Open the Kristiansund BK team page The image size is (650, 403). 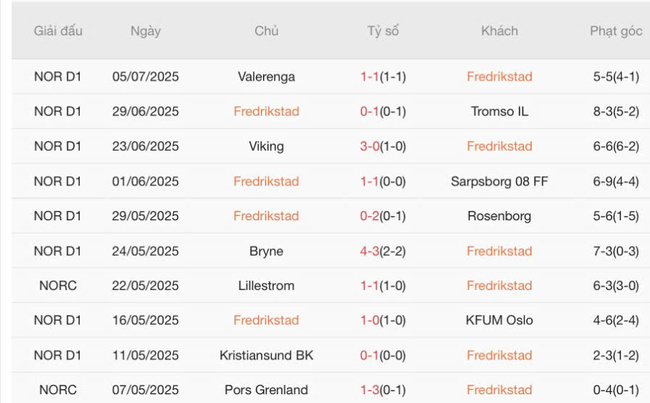click(266, 356)
